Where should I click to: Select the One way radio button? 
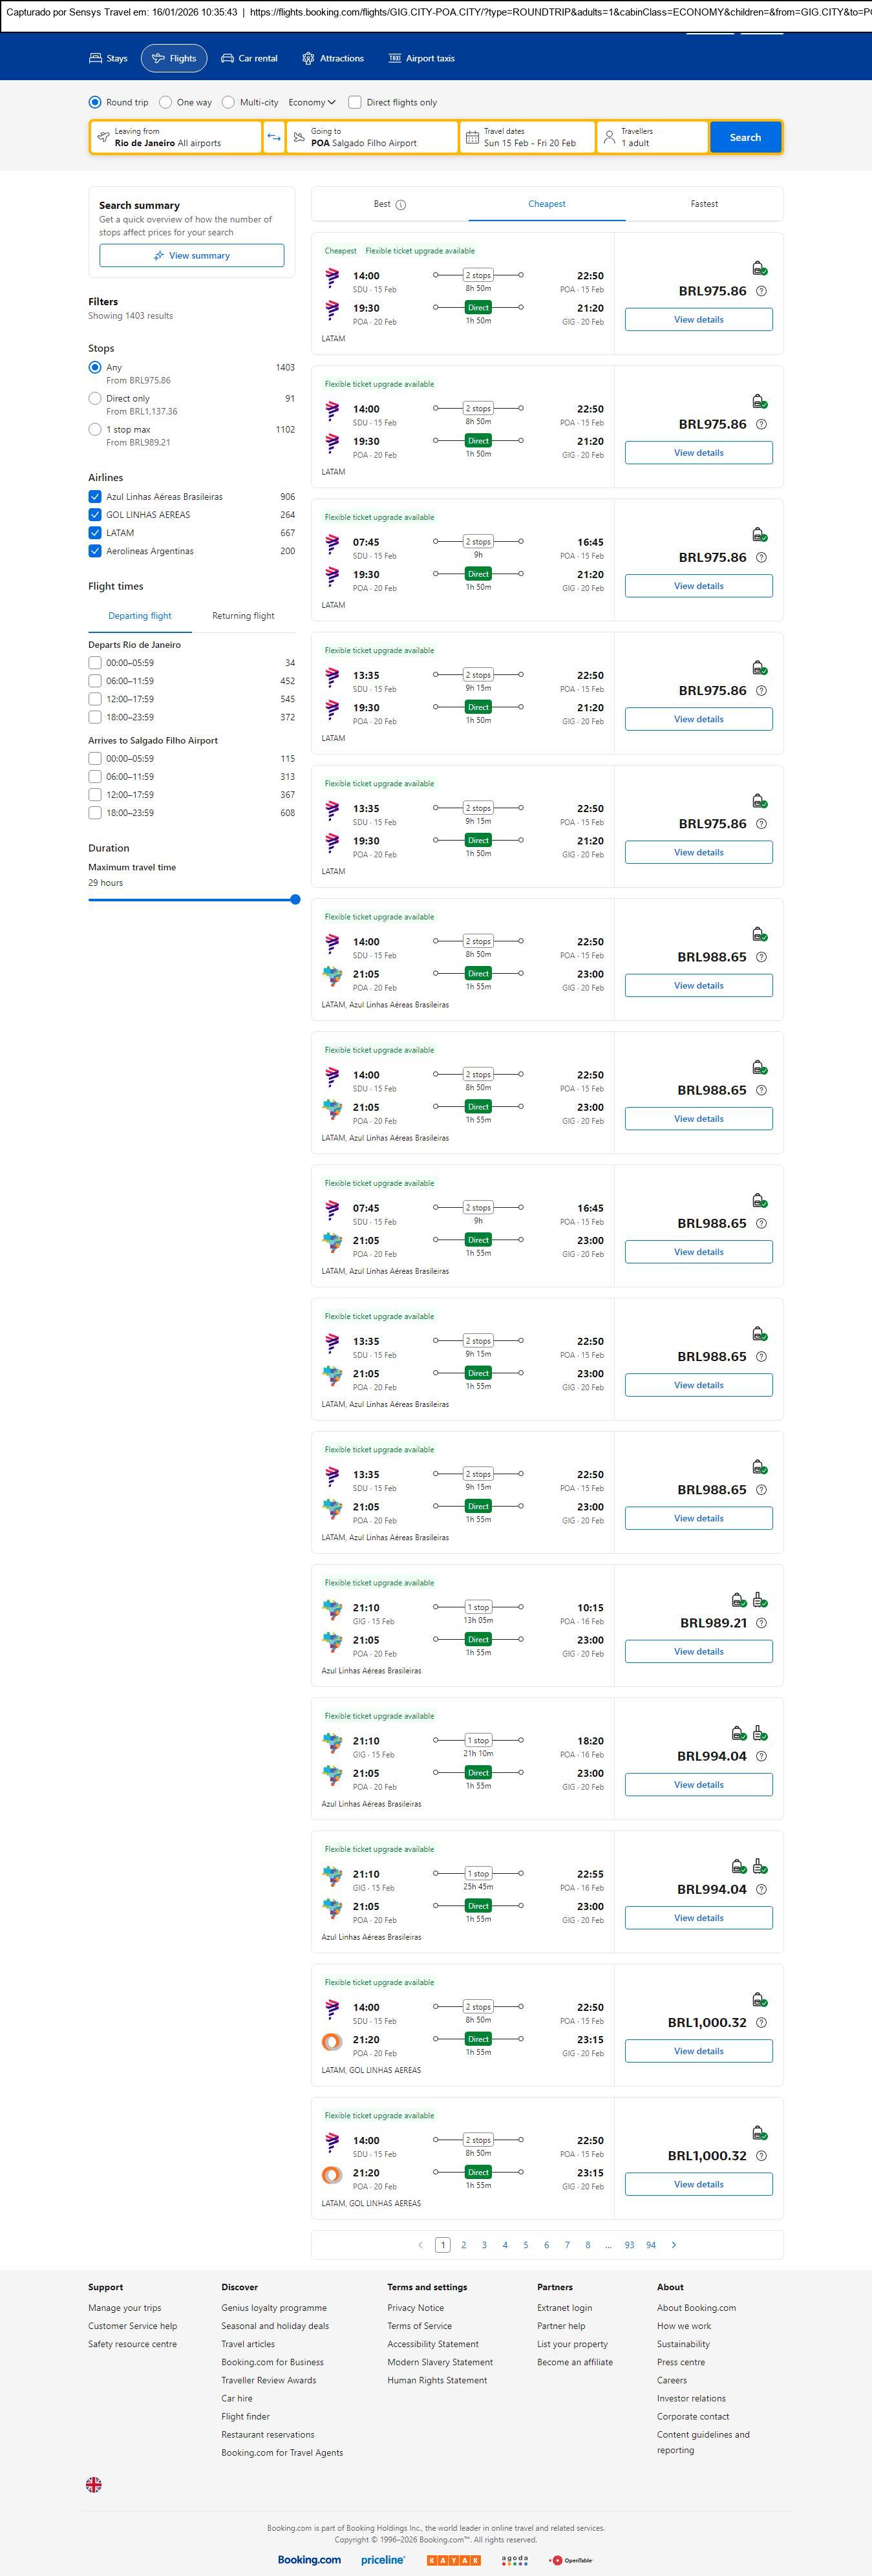[166, 102]
